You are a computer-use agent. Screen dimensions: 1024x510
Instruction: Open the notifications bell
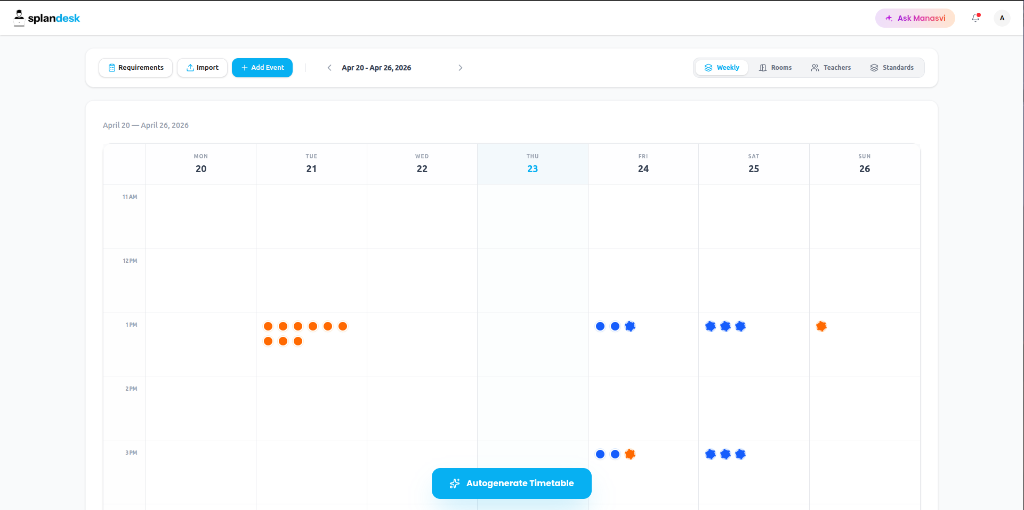[x=976, y=18]
